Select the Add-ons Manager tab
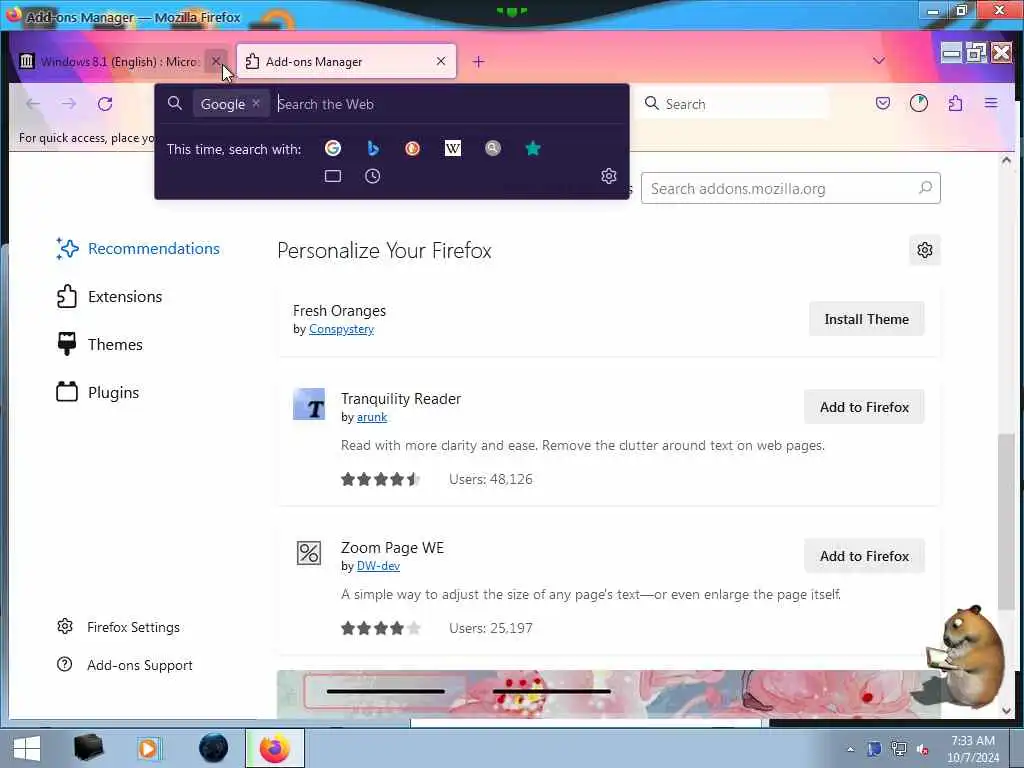Screen dimensions: 1024x768 [x=346, y=61]
